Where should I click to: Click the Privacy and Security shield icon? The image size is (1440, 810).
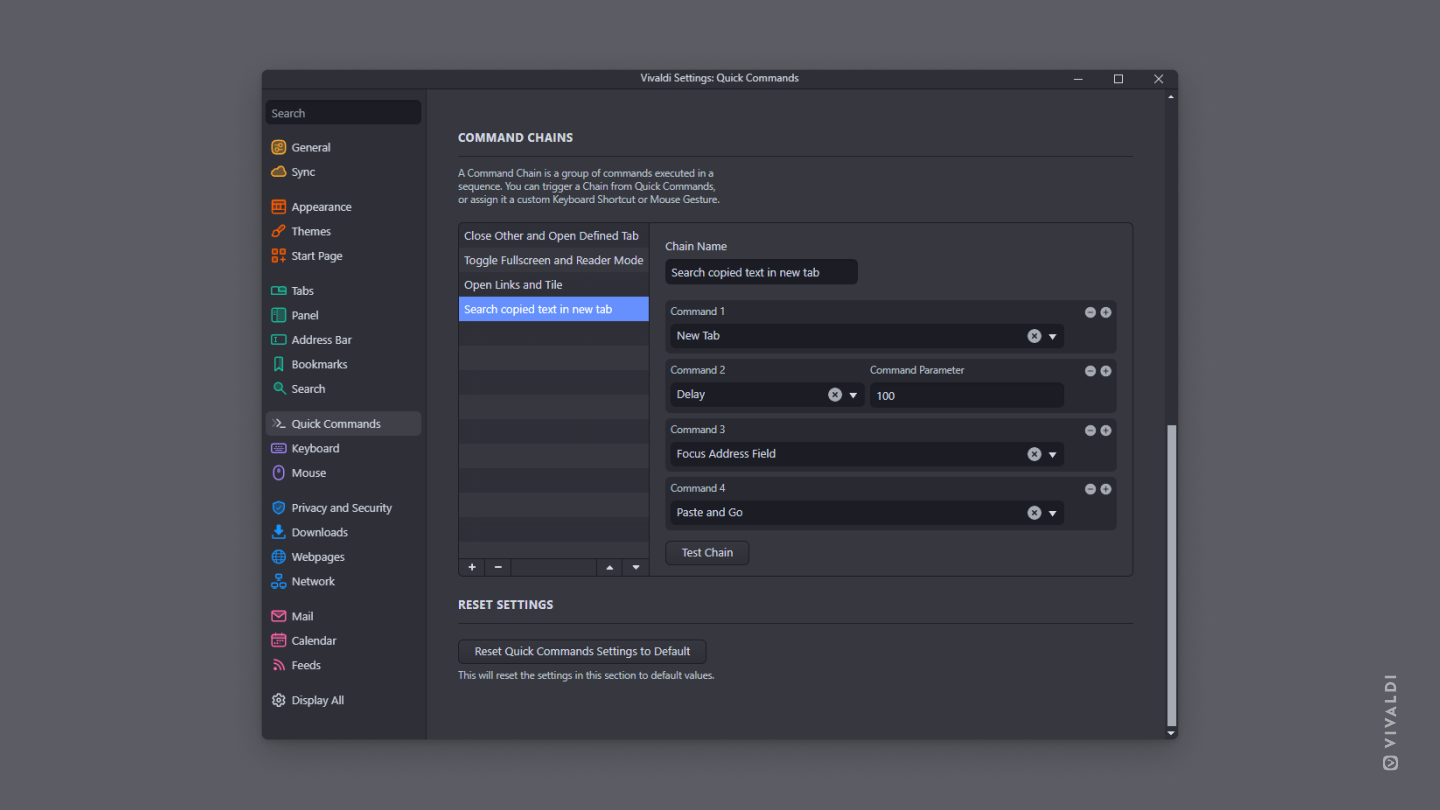click(279, 508)
